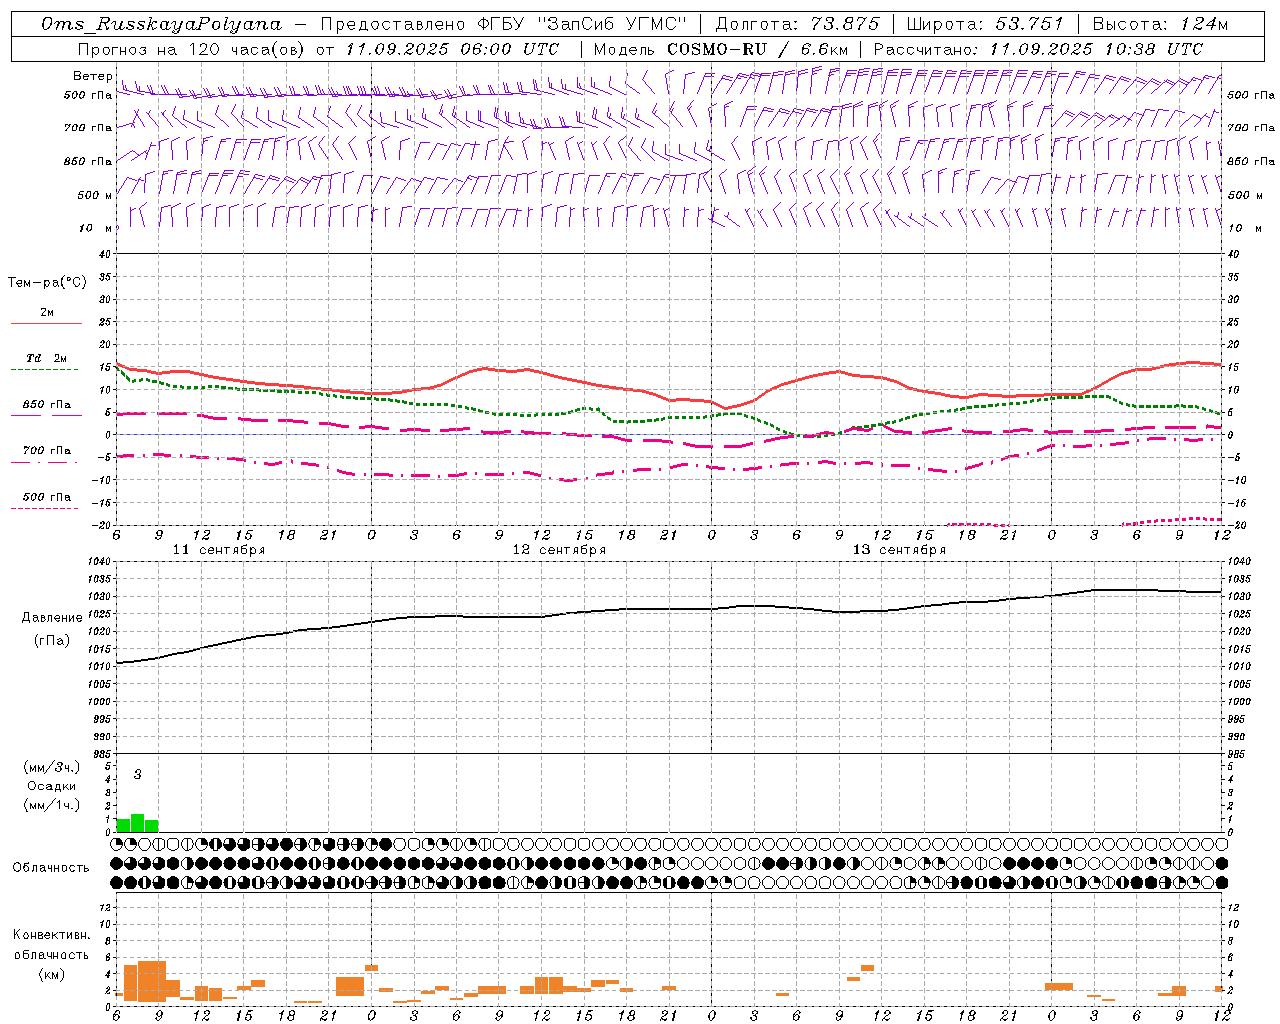Click the 2м temperature legend label
This screenshot has height=1024, width=1280.
point(47,312)
